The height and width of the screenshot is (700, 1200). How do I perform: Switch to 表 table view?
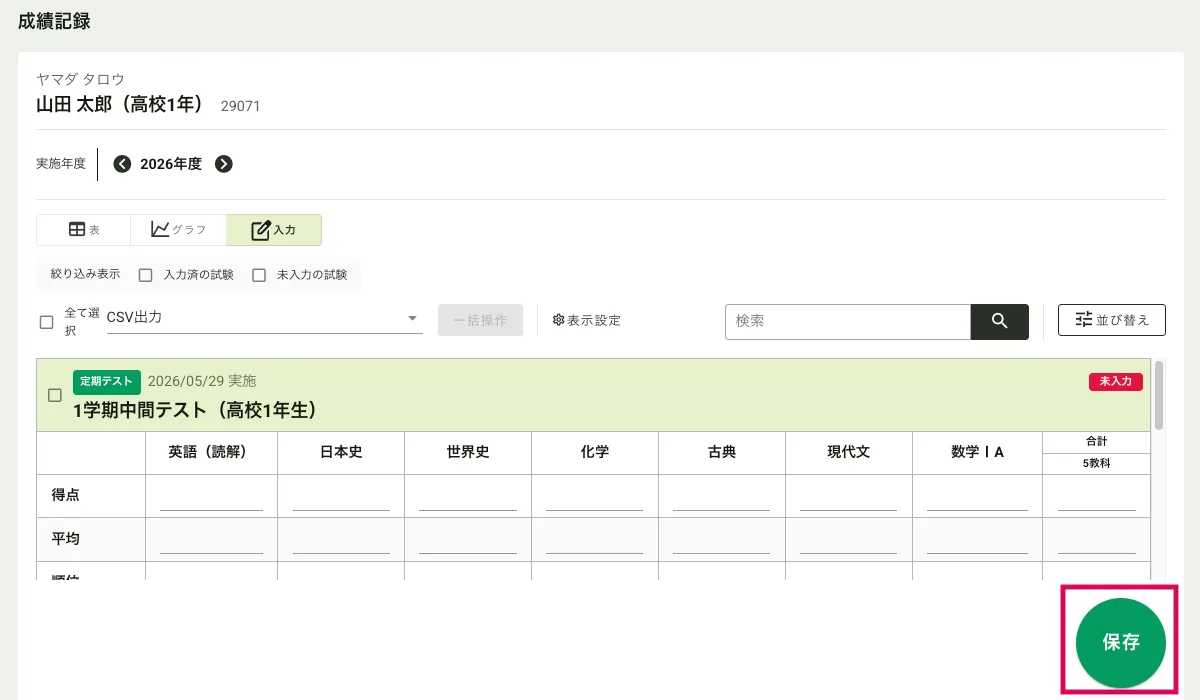click(x=84, y=230)
